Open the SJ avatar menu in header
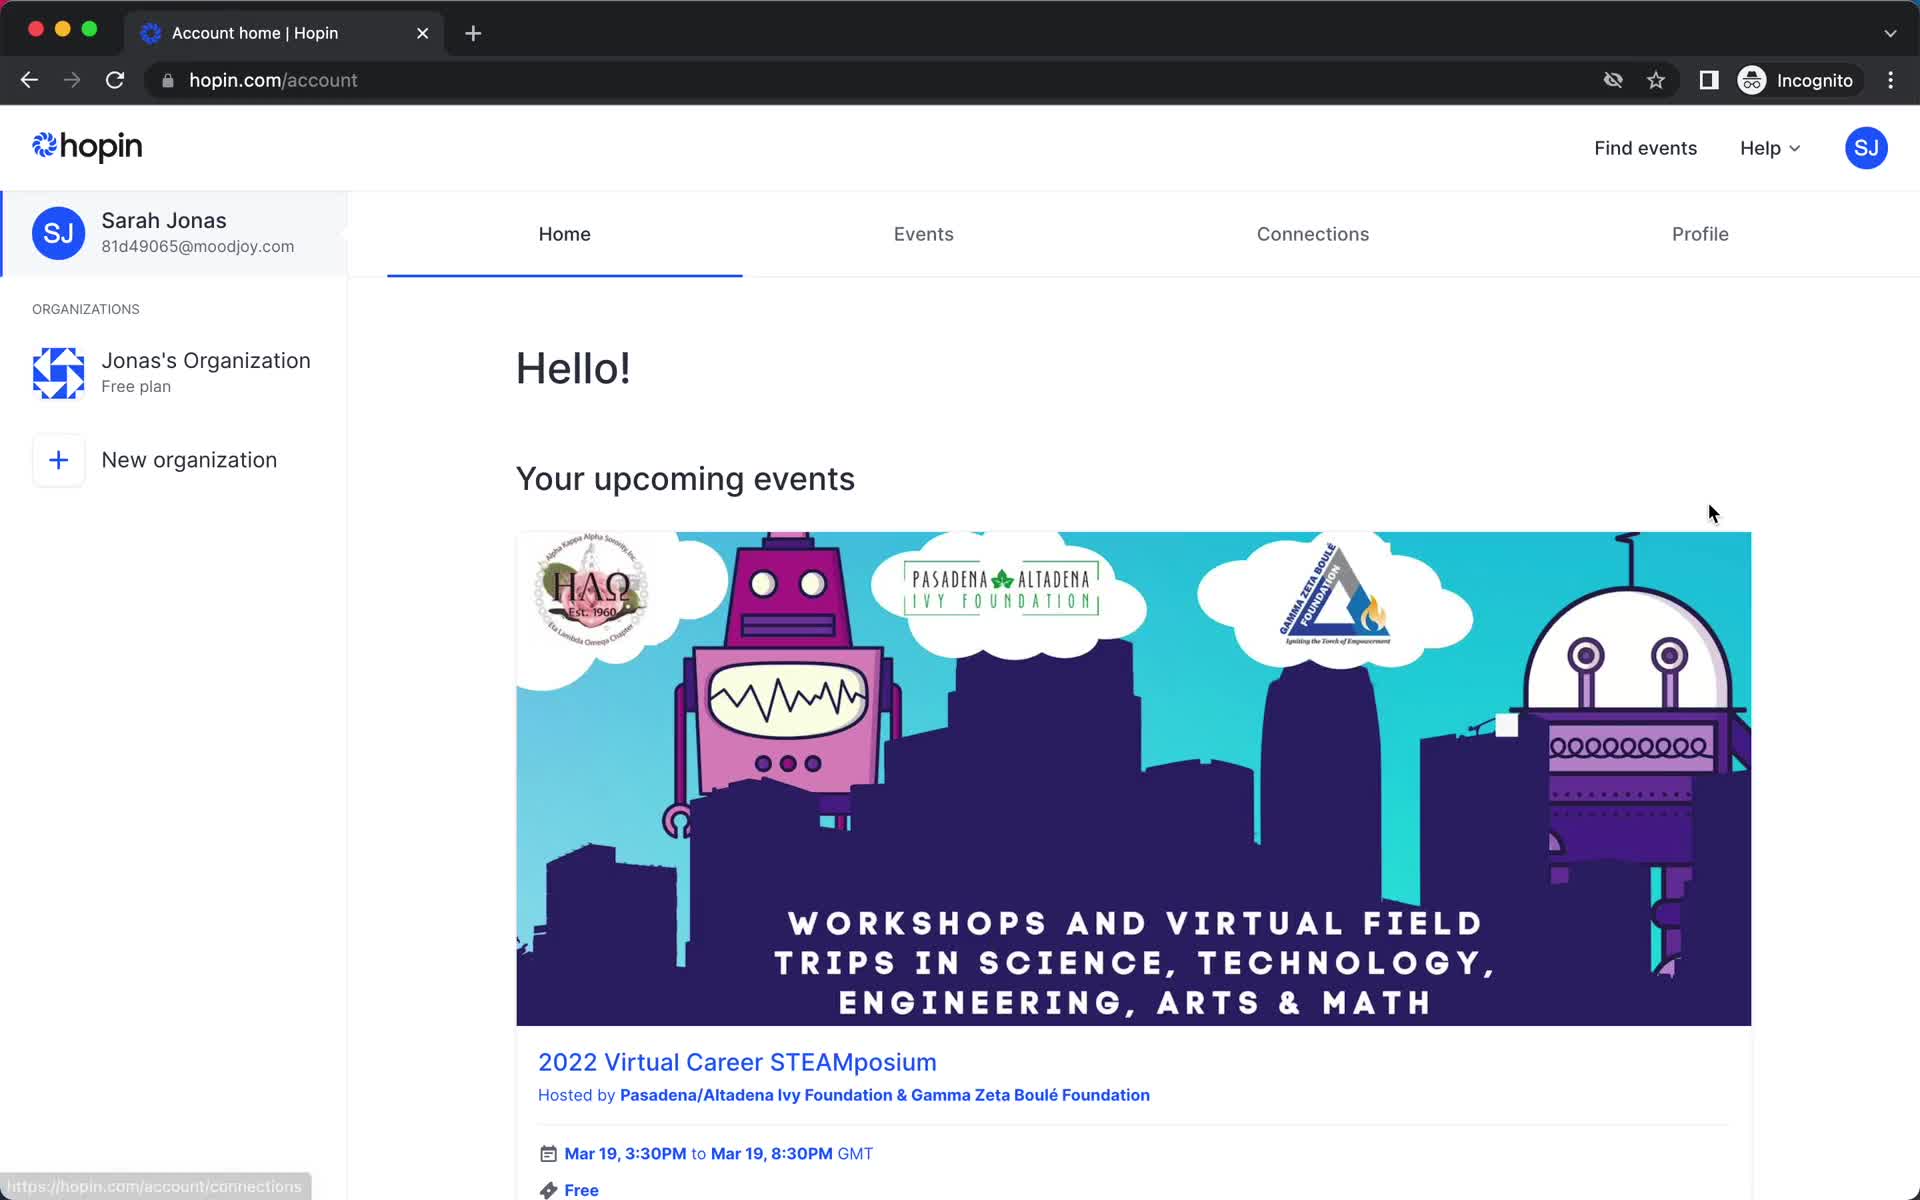1920x1200 pixels. tap(1865, 148)
